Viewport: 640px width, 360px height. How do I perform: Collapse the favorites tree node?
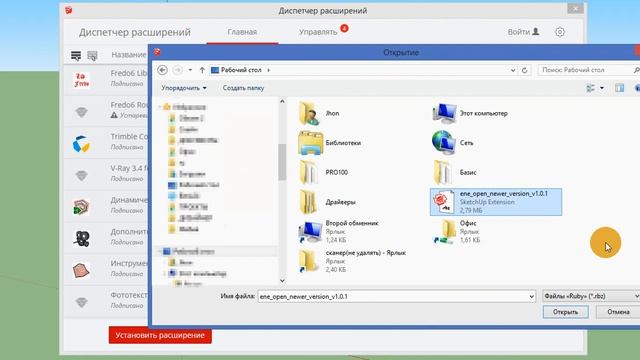tap(160, 107)
